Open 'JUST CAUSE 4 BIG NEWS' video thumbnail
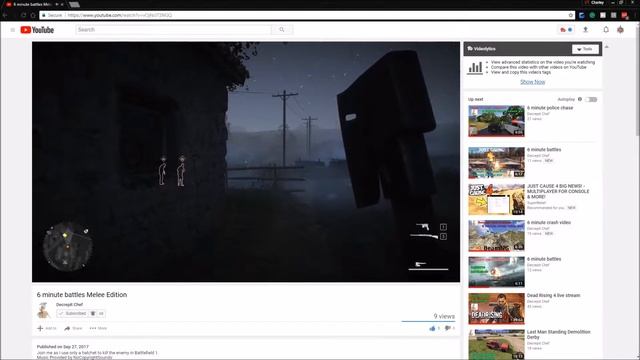This screenshot has height=360, width=640. [496, 199]
